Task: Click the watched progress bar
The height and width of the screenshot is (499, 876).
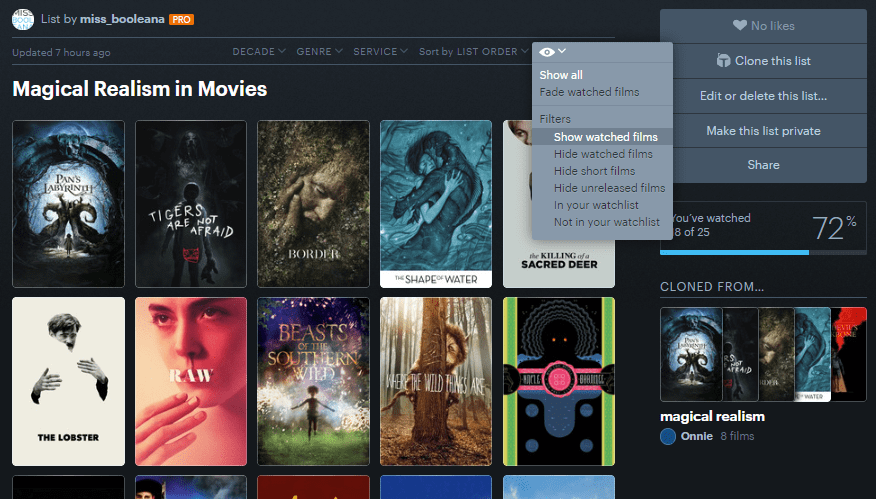Action: pos(763,253)
